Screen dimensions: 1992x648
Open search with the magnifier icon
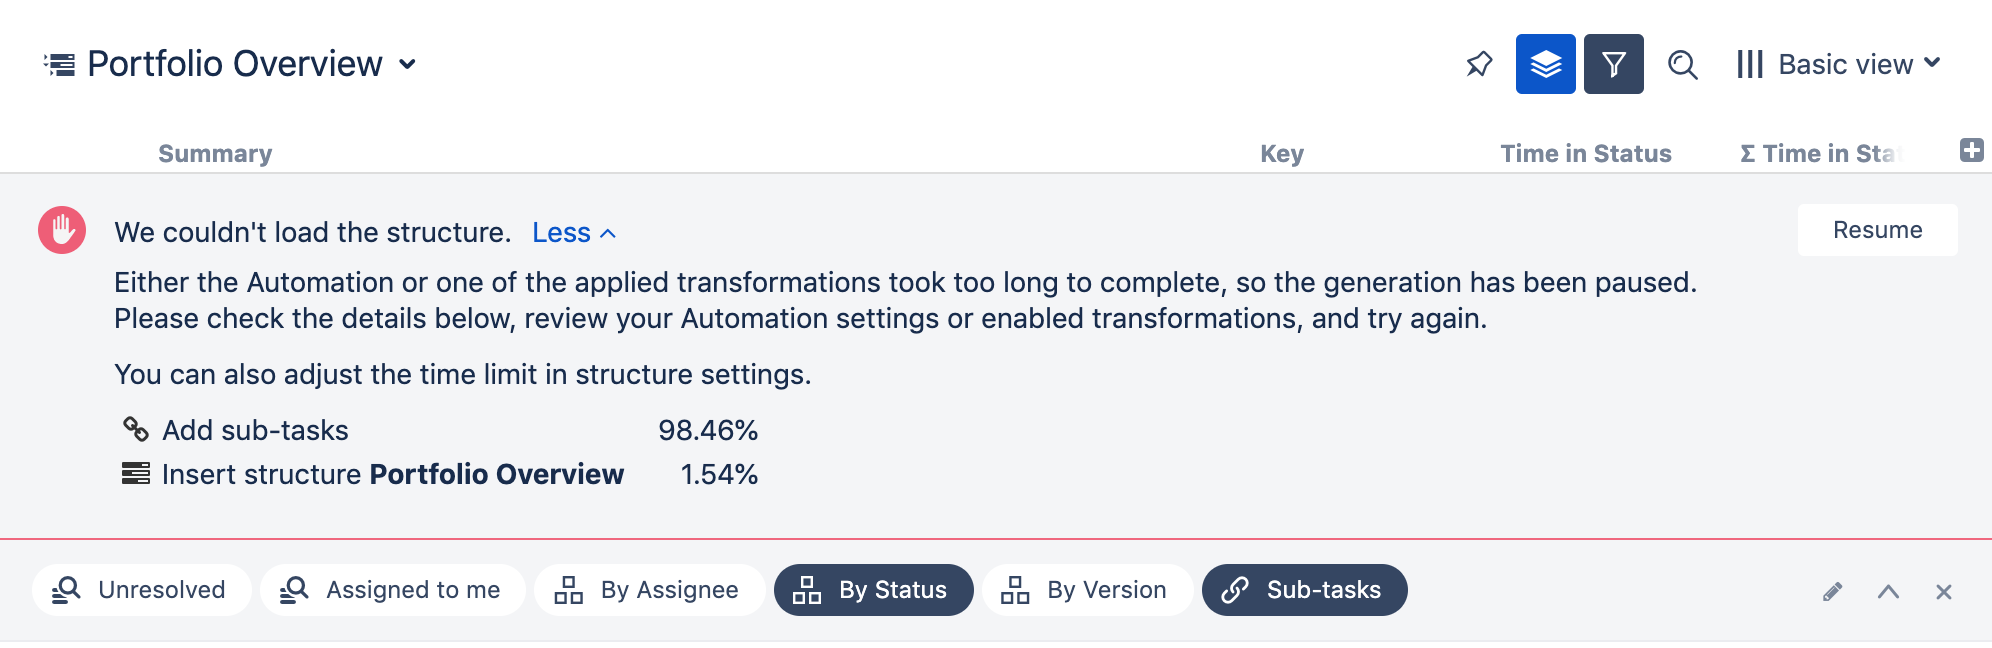click(x=1682, y=65)
